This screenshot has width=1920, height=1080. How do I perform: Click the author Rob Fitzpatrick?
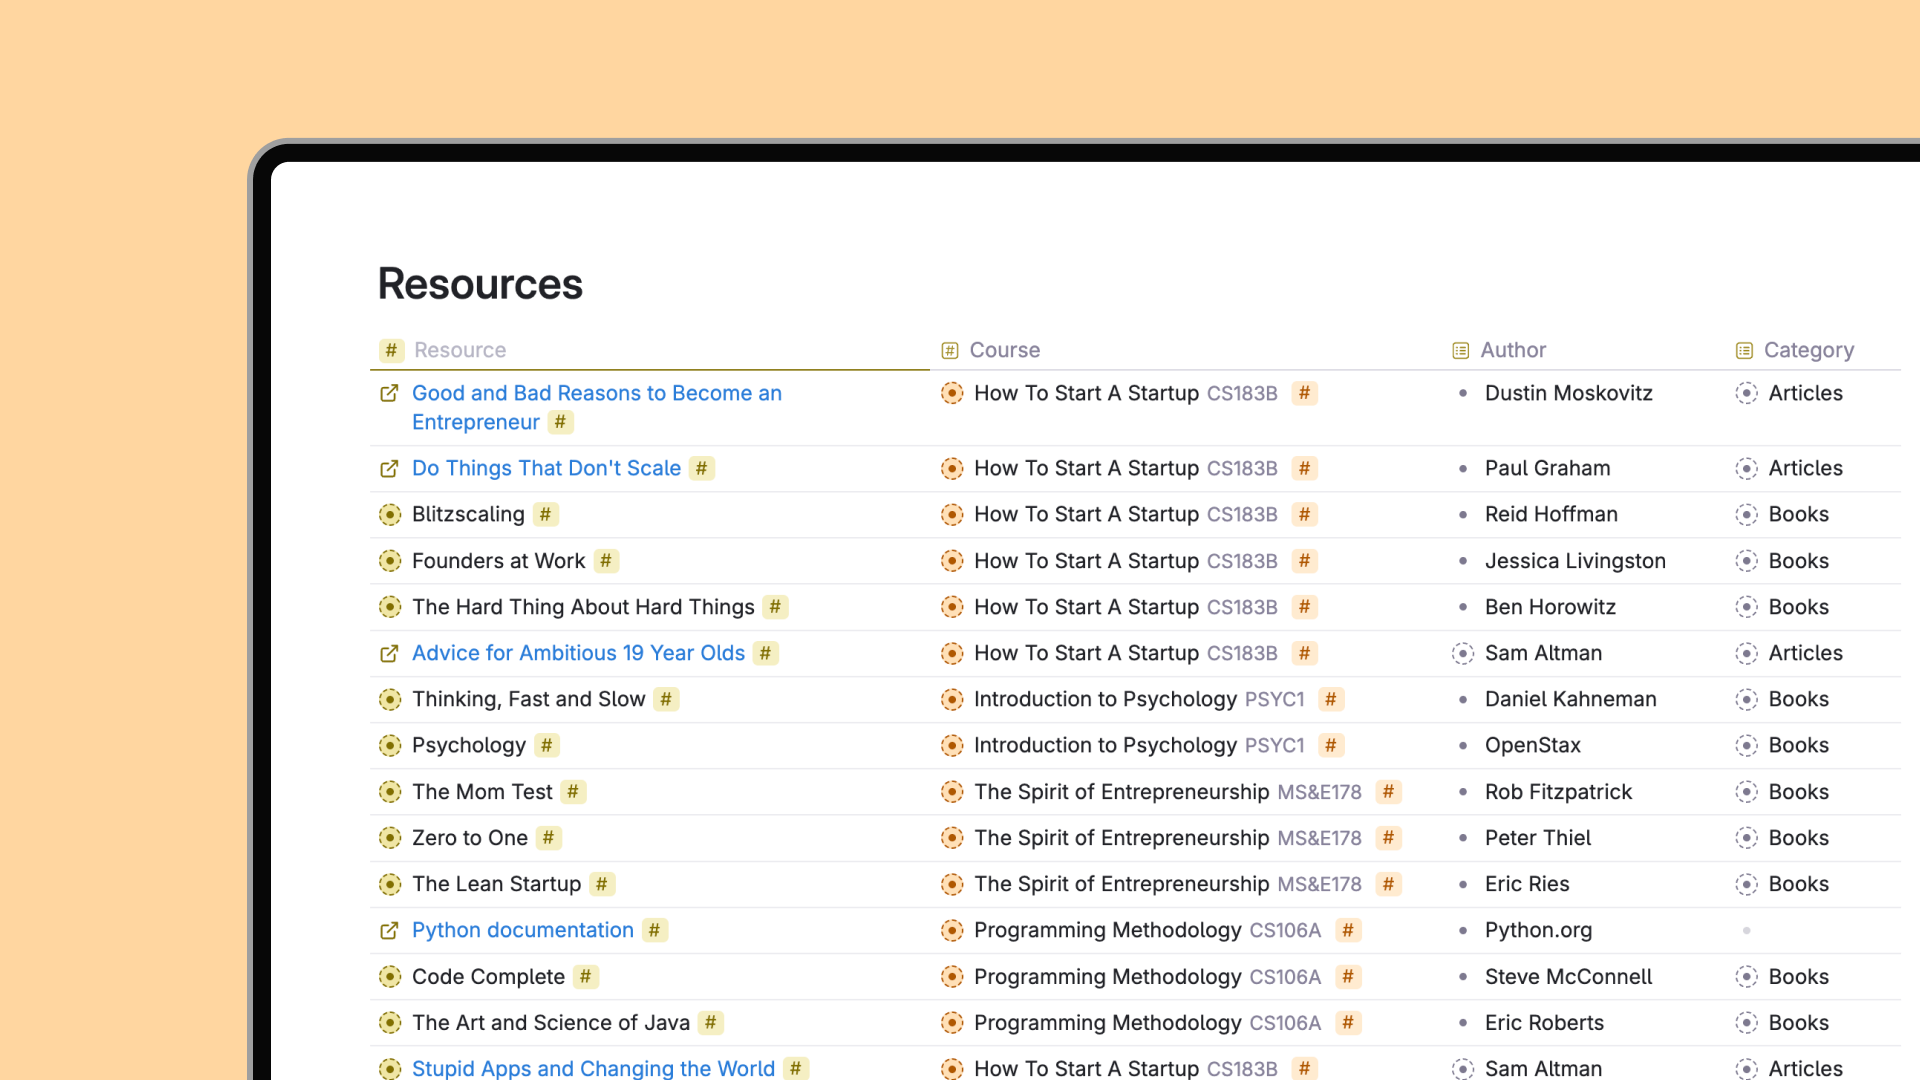pyautogui.click(x=1558, y=792)
